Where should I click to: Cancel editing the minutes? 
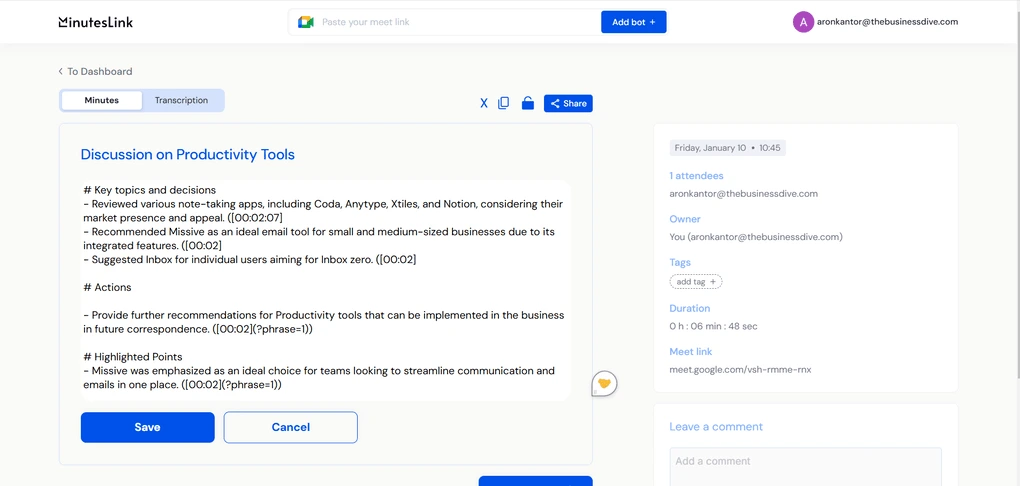tap(291, 427)
